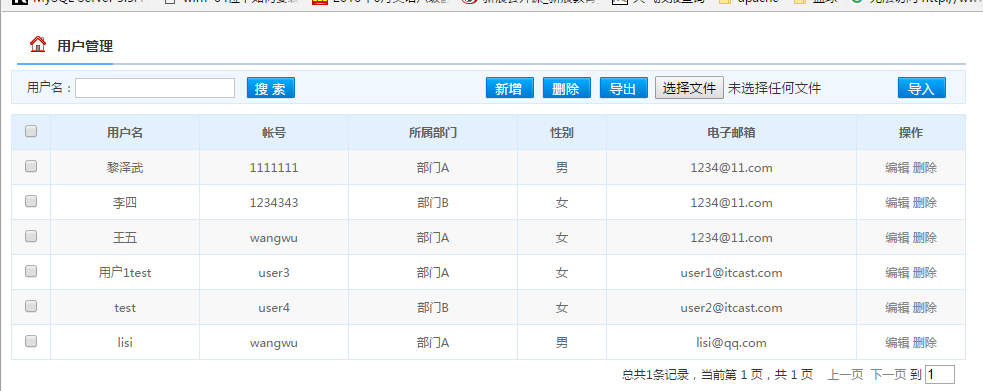Click the 电子邮箱 column header
The image size is (983, 391).
tap(731, 133)
